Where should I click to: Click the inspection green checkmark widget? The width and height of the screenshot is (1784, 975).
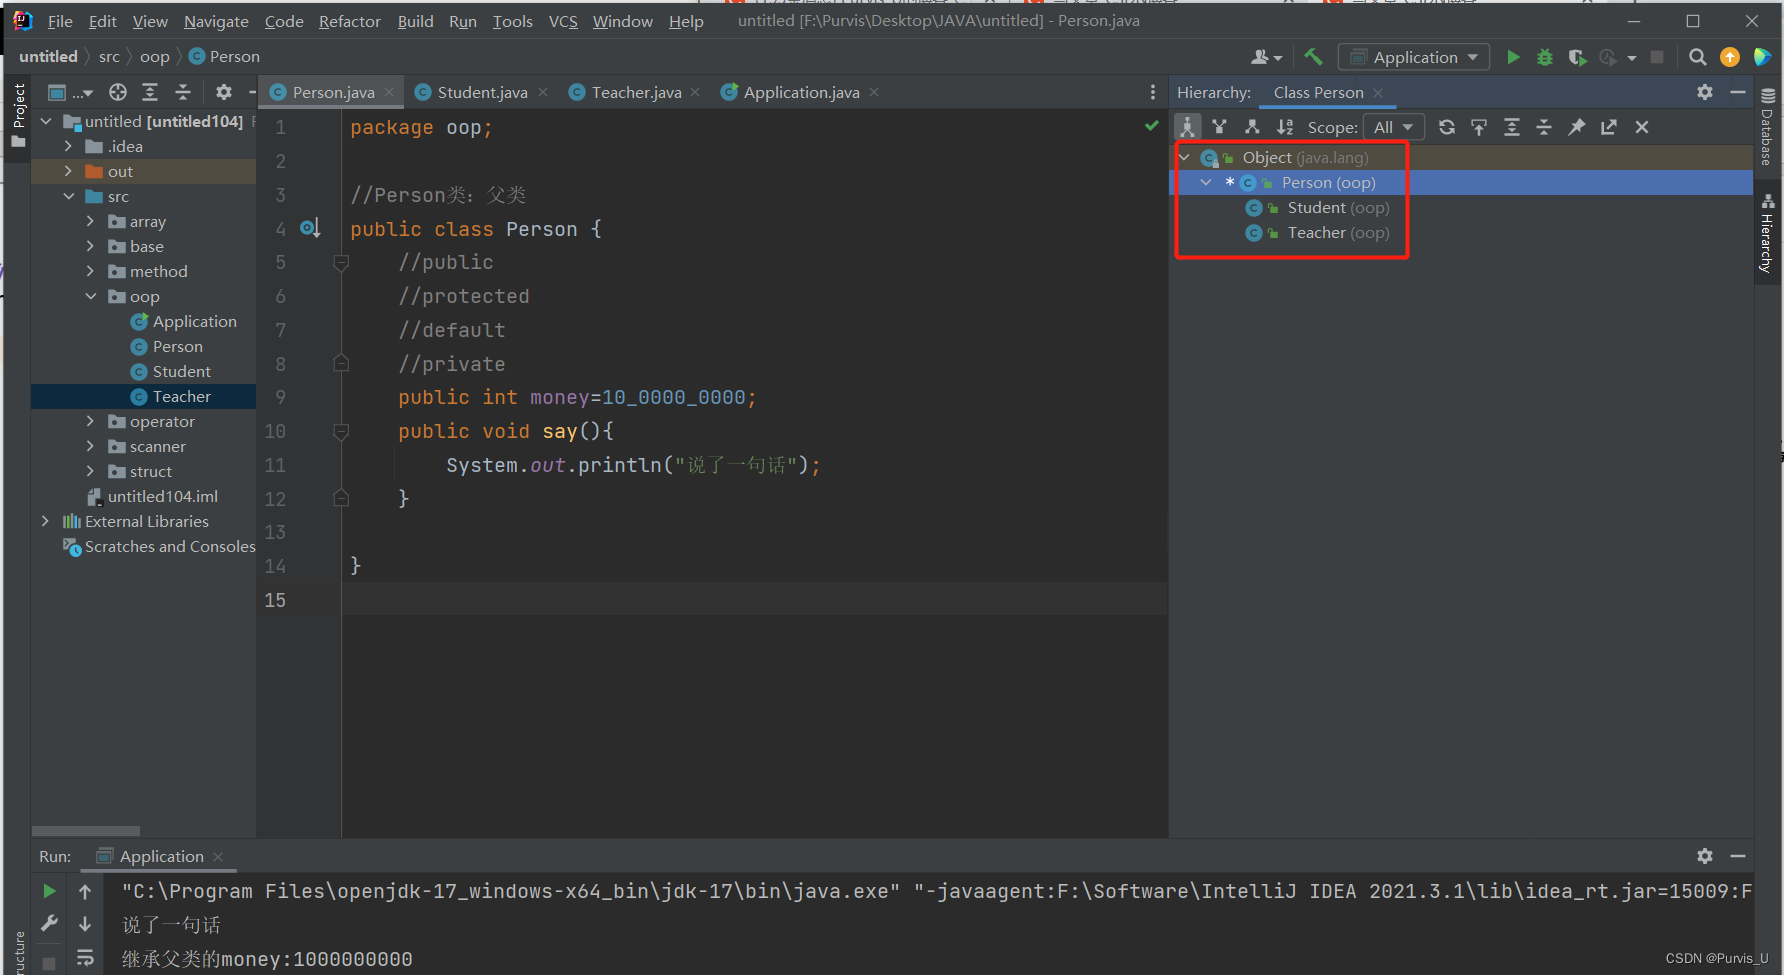(1152, 126)
